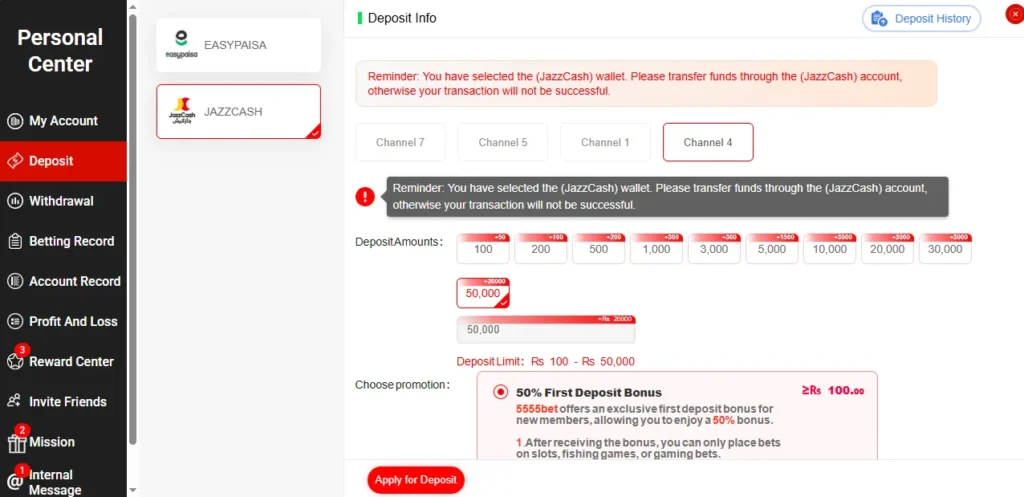
Task: Click the Betting Record clipboard icon
Action: click(15, 241)
